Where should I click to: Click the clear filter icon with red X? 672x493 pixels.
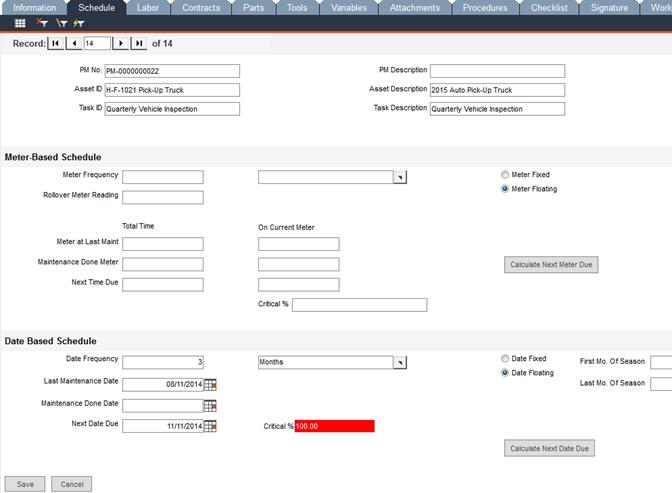[x=41, y=22]
